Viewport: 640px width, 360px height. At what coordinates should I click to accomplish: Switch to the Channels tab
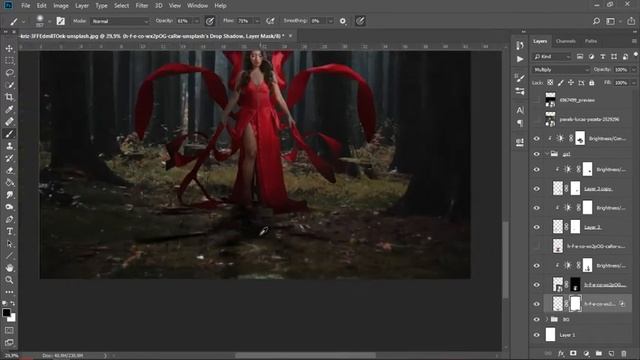coord(566,41)
